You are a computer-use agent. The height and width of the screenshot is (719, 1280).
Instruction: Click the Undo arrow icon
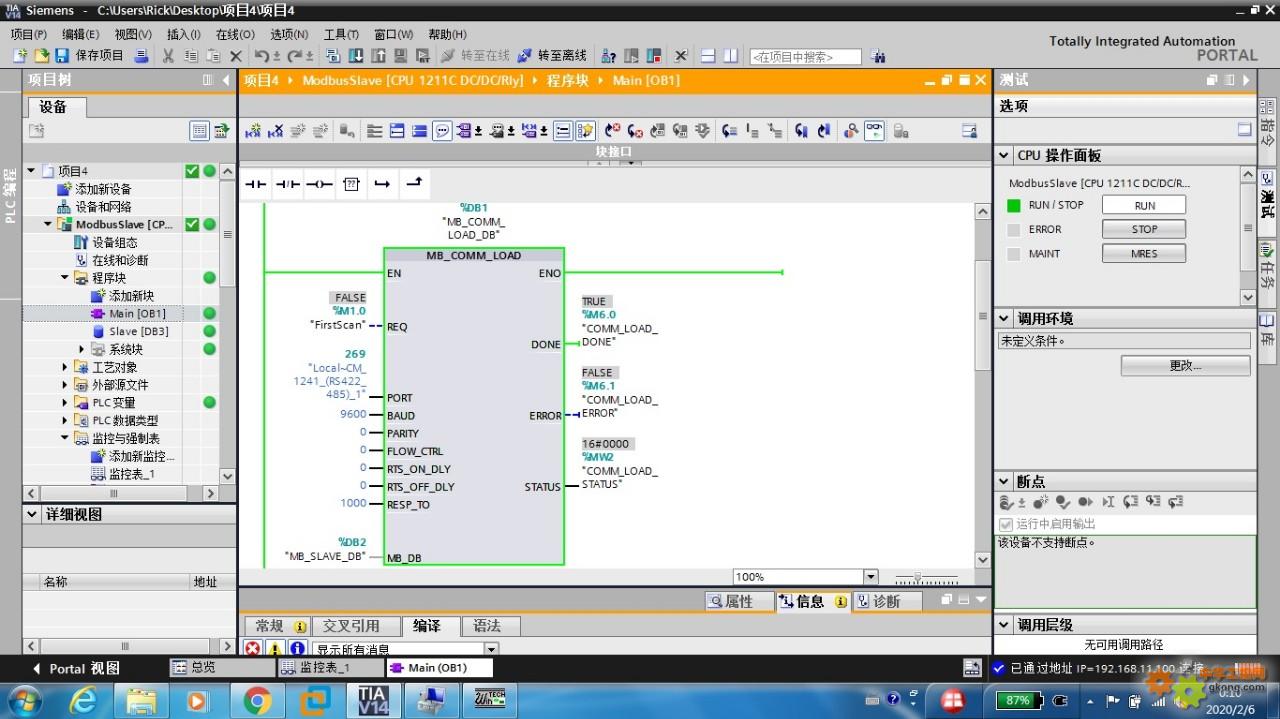tap(261, 56)
